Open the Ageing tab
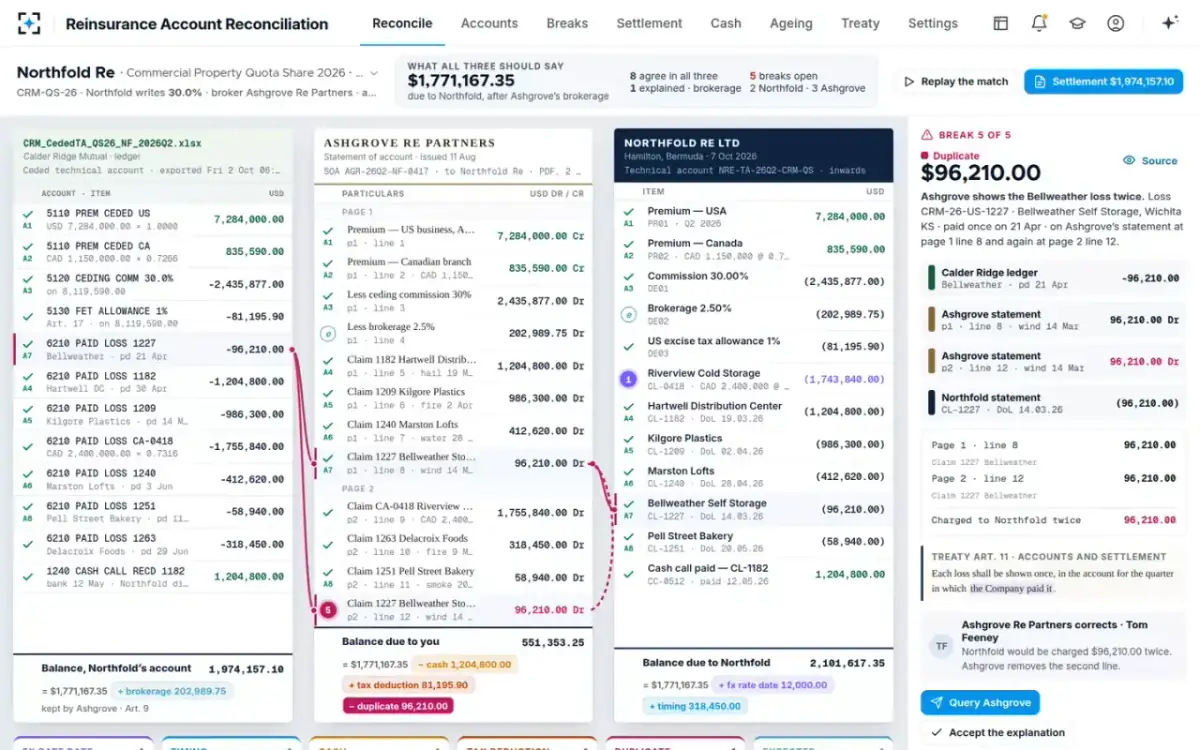The width and height of the screenshot is (1200, 750). tap(791, 23)
